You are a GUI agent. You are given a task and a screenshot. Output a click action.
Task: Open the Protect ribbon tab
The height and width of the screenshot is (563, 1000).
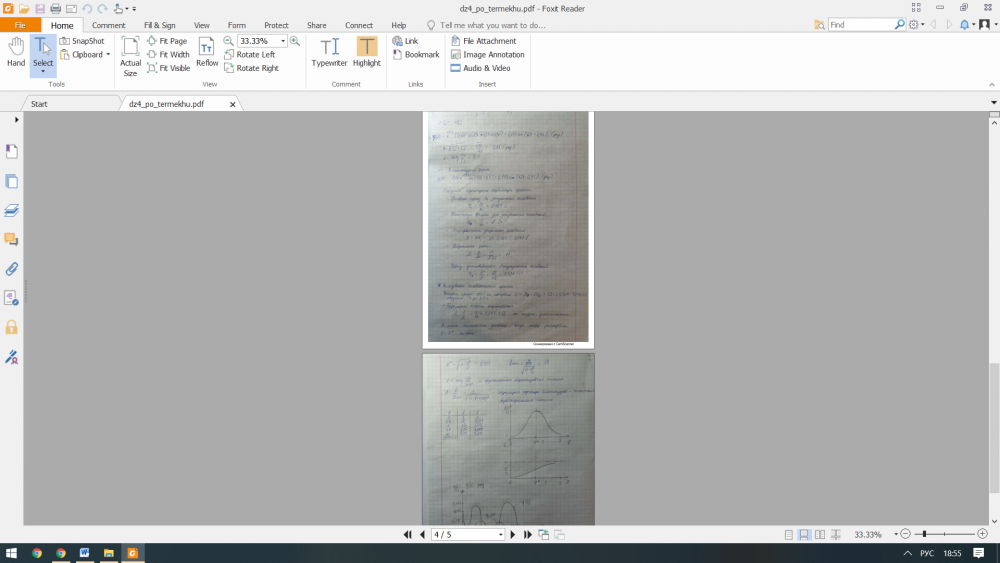[276, 25]
